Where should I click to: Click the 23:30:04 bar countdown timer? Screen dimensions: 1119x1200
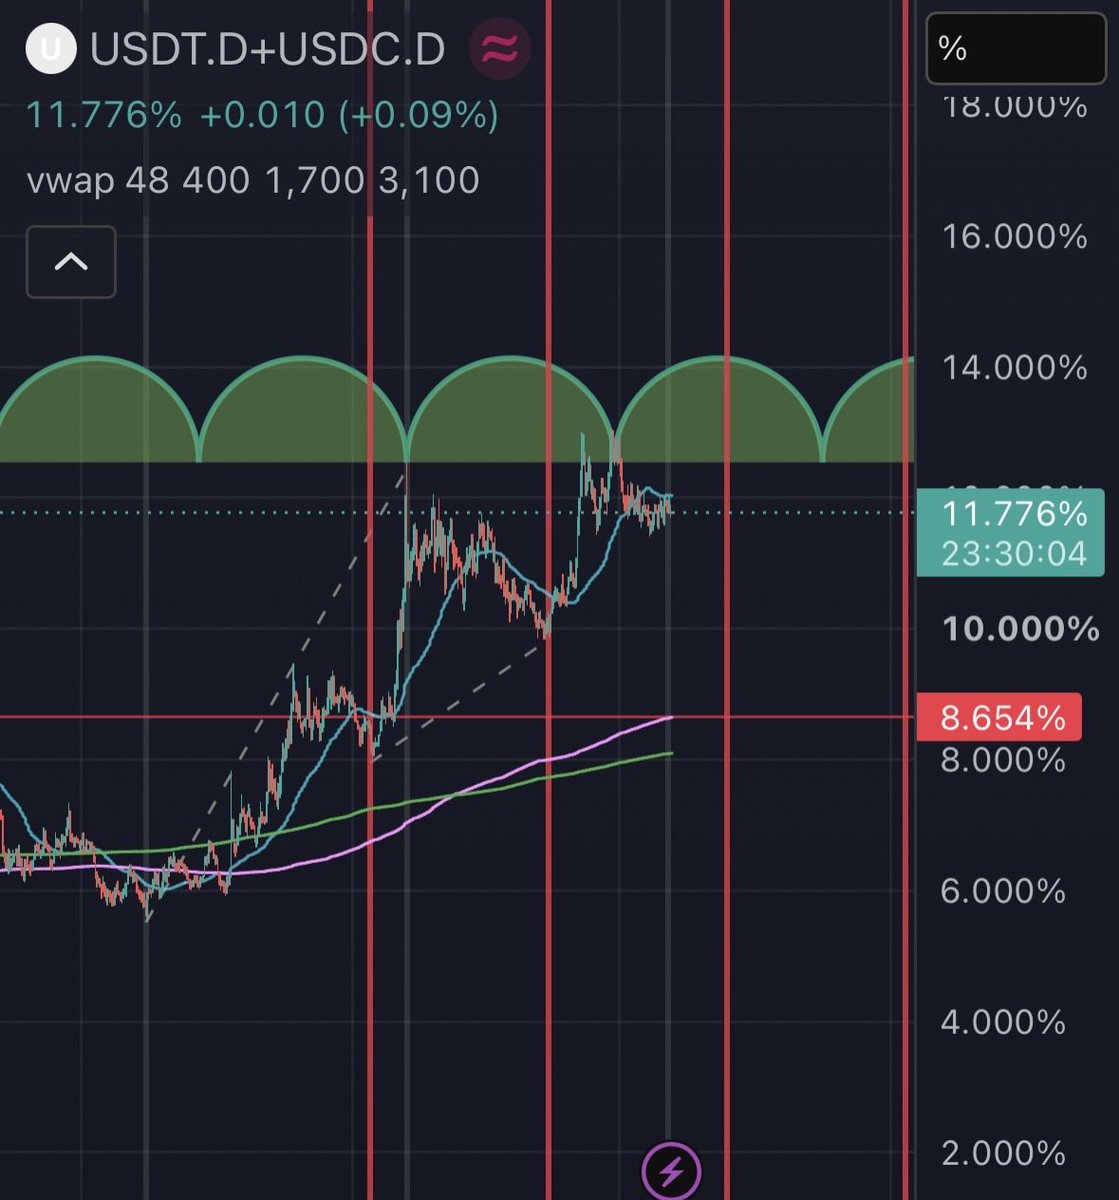tap(1014, 553)
